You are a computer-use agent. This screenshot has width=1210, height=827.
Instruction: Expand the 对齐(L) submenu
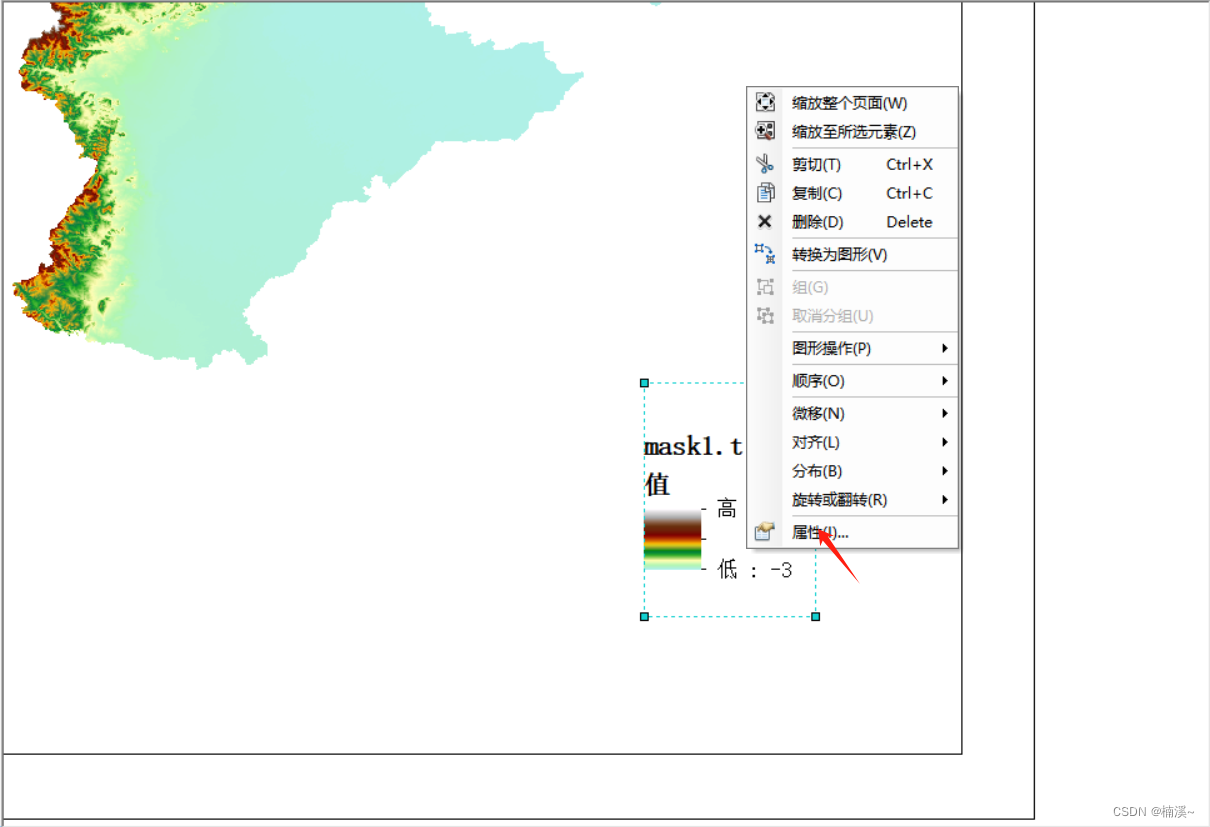point(852,442)
